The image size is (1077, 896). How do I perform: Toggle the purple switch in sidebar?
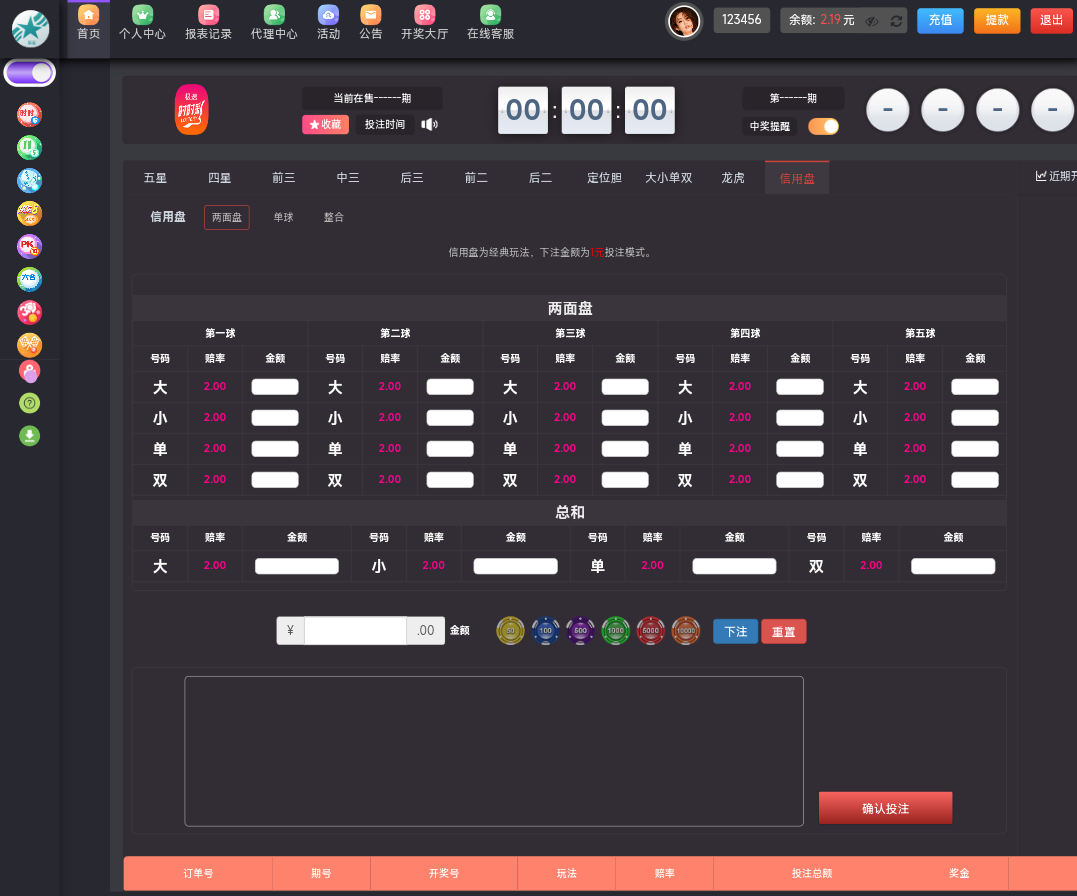[x=30, y=73]
